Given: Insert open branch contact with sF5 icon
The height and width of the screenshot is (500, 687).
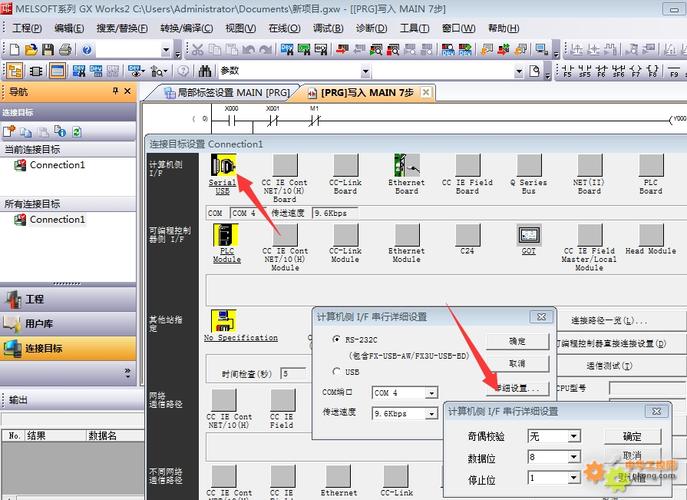Looking at the screenshot, I should (x=584, y=71).
